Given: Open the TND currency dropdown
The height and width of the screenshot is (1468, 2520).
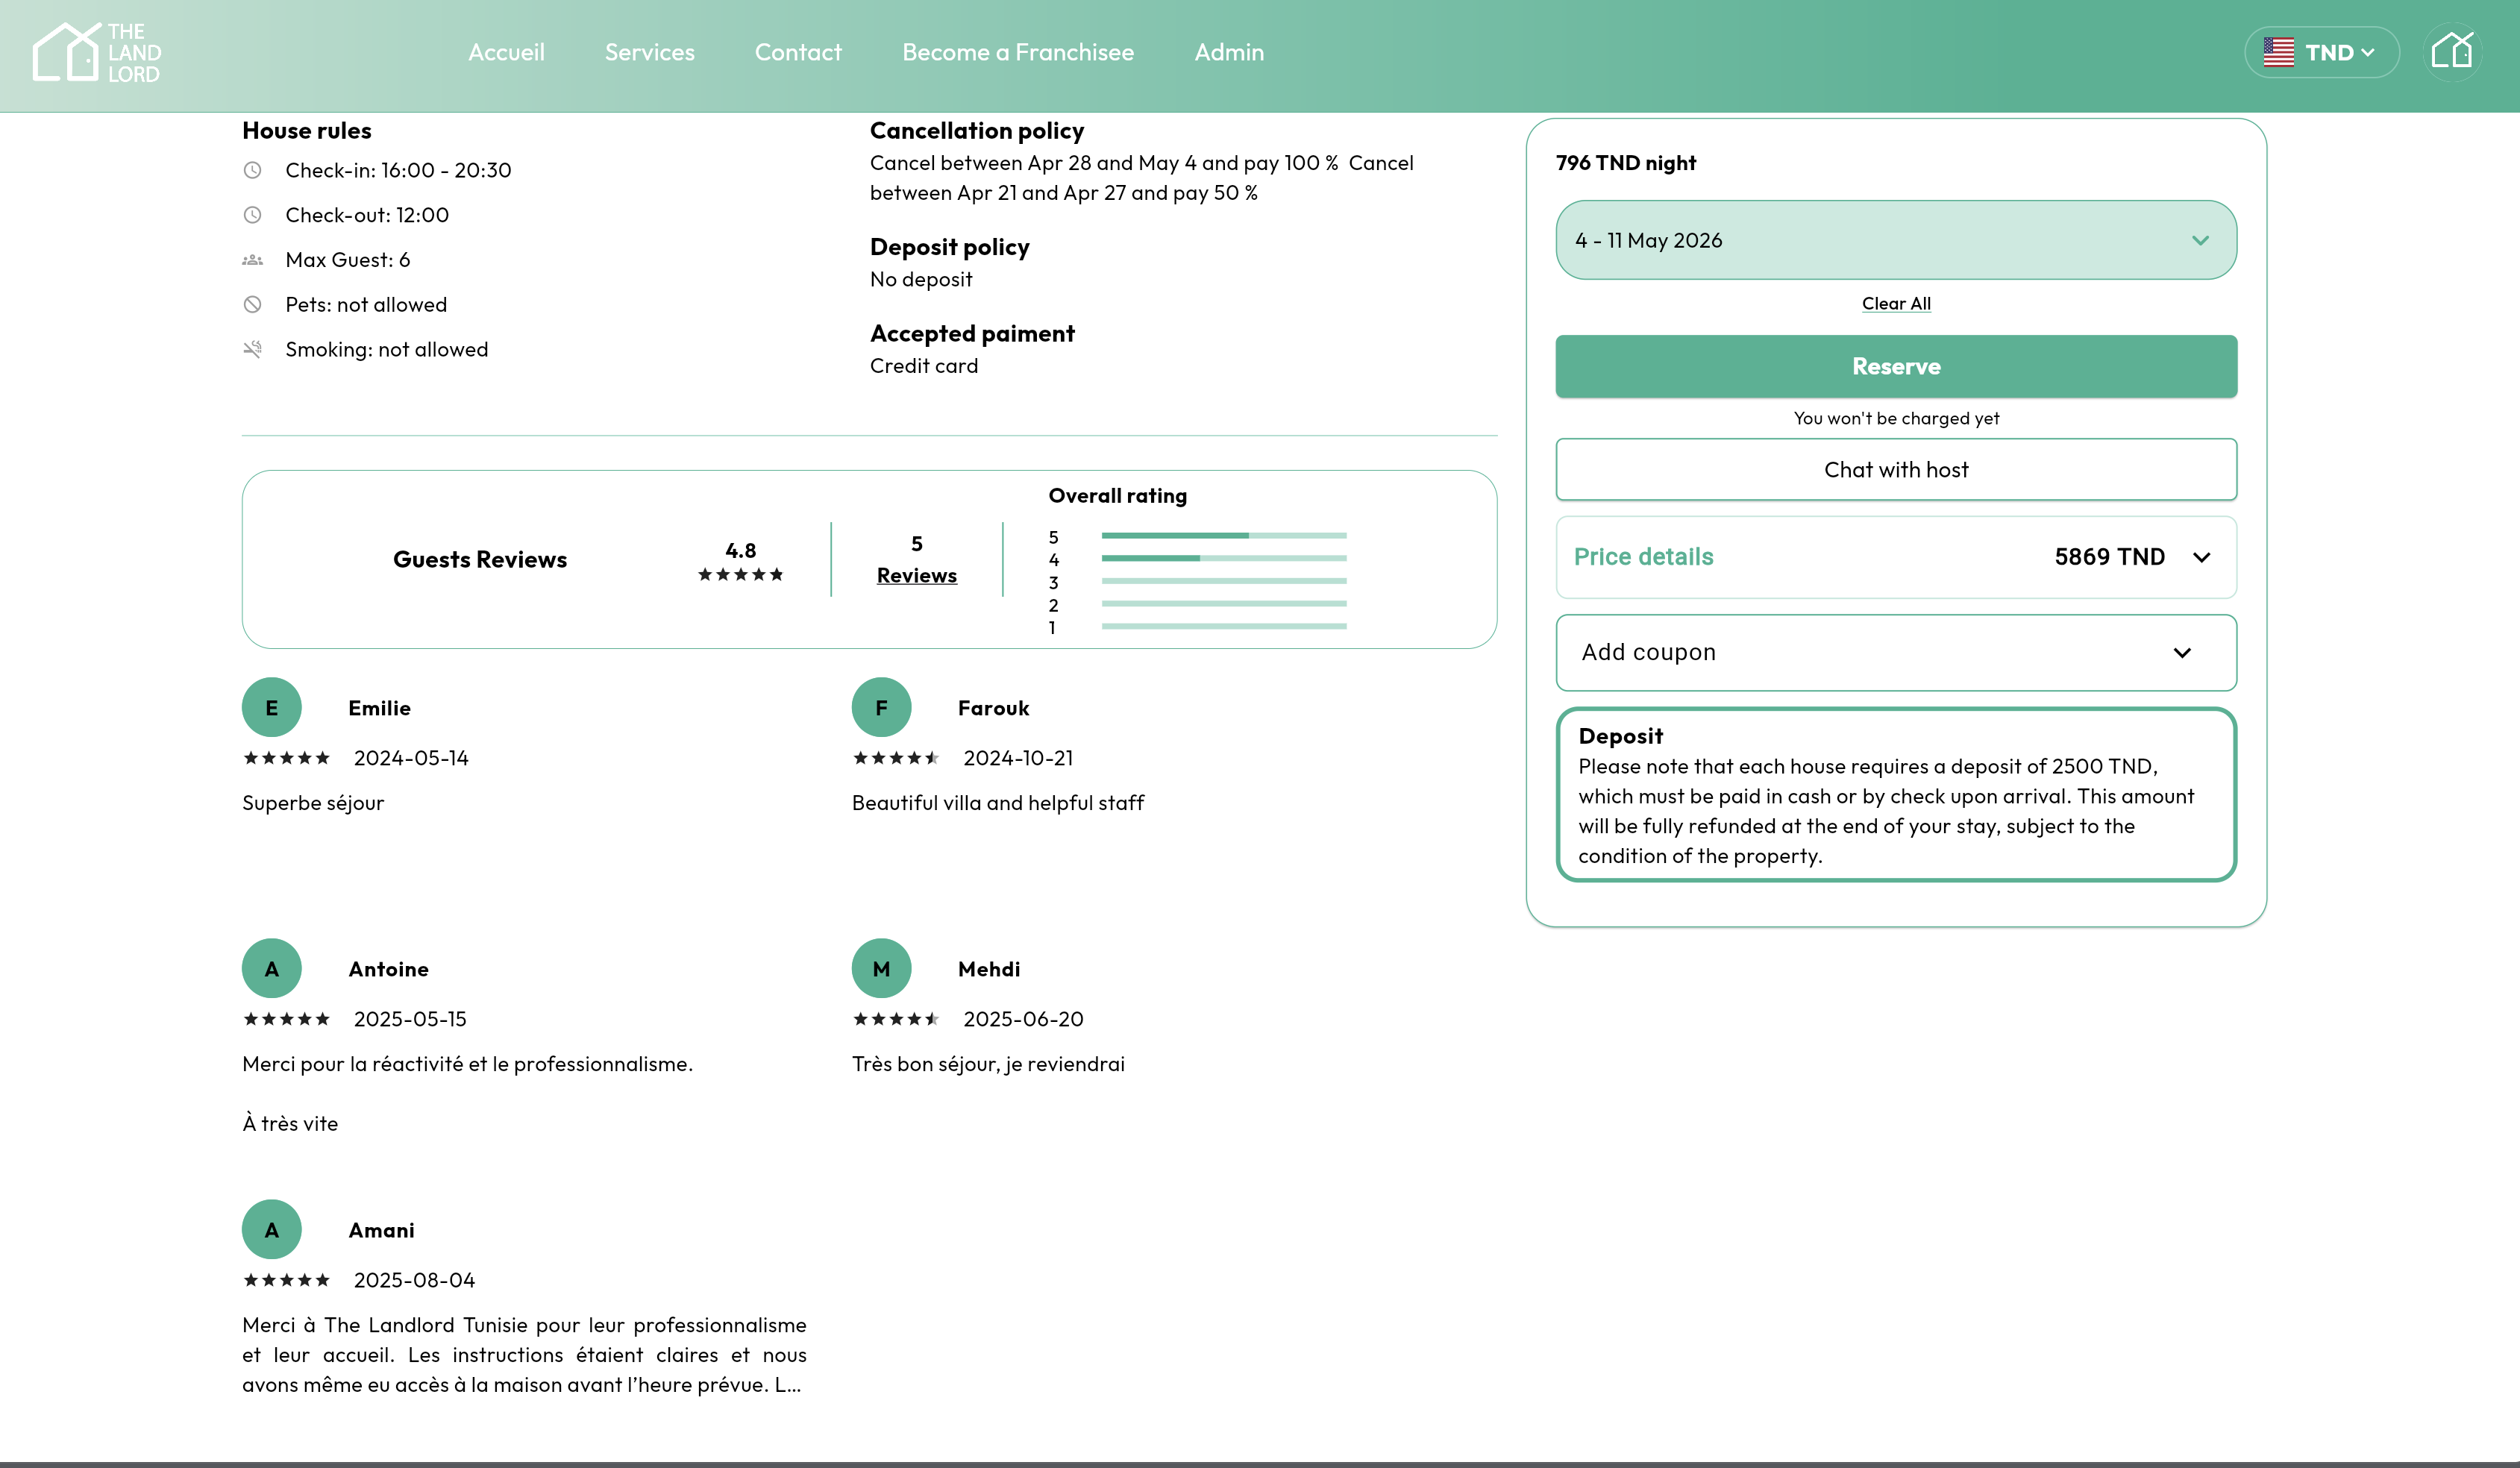Looking at the screenshot, I should pyautogui.click(x=2338, y=52).
